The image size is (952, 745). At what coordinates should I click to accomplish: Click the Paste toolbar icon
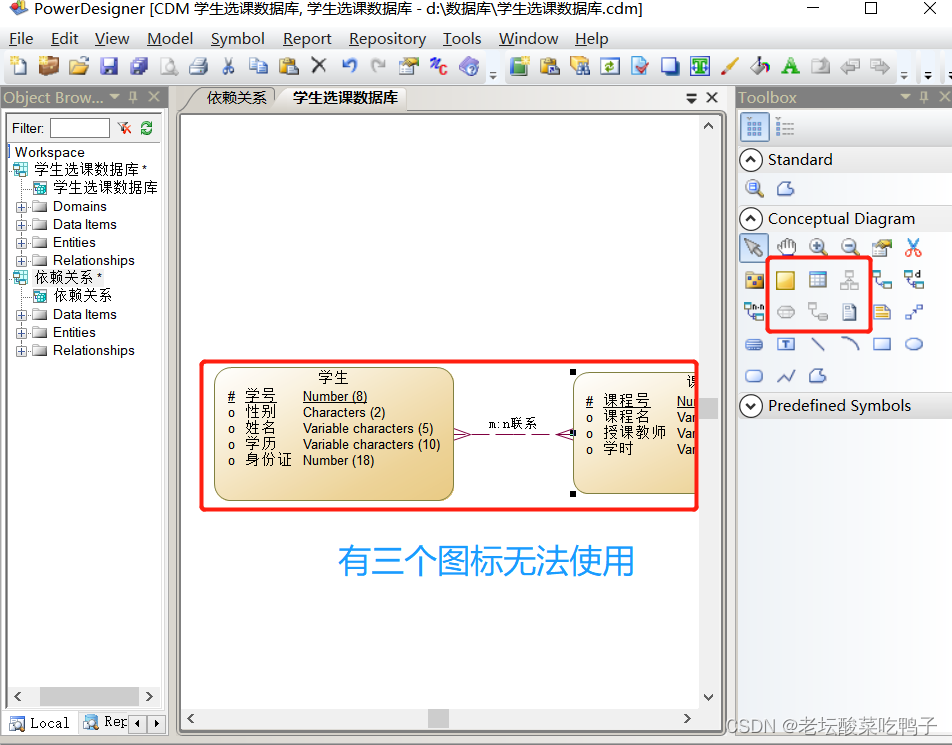point(288,66)
